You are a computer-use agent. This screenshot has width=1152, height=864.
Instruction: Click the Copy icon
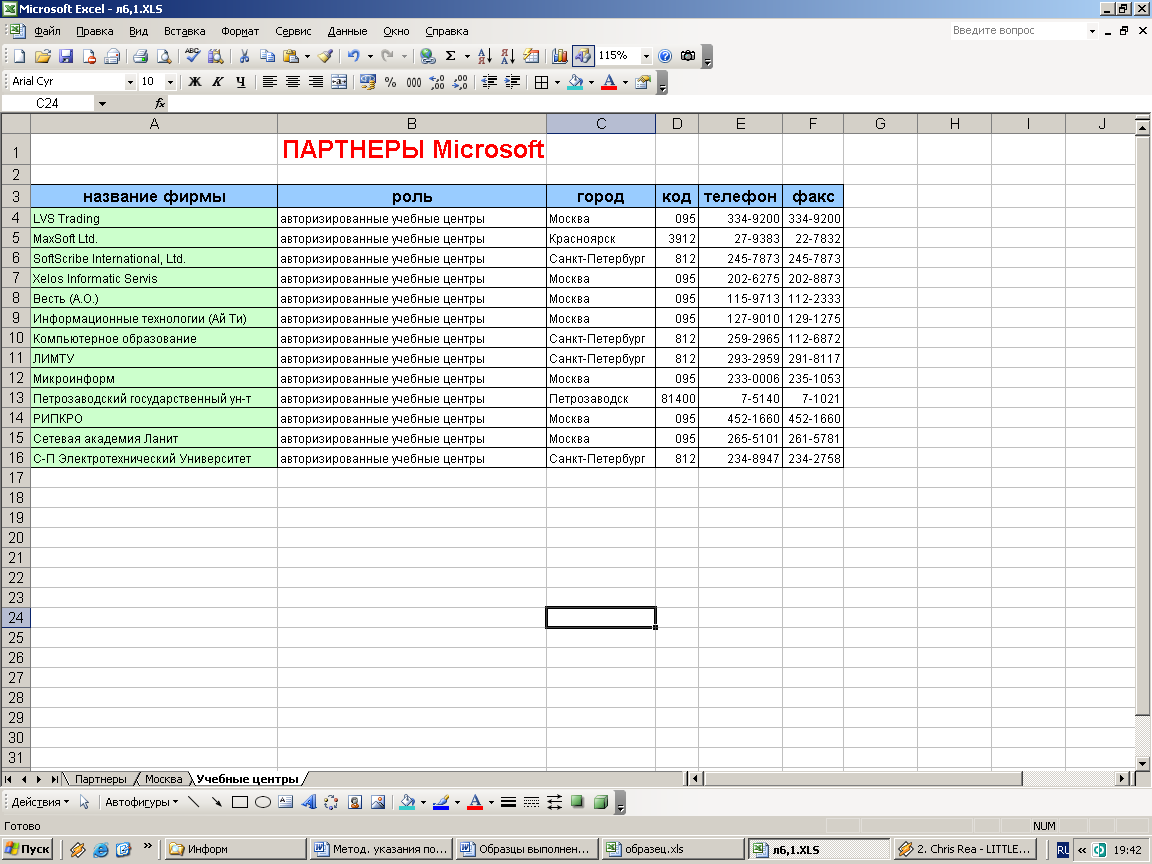point(267,56)
